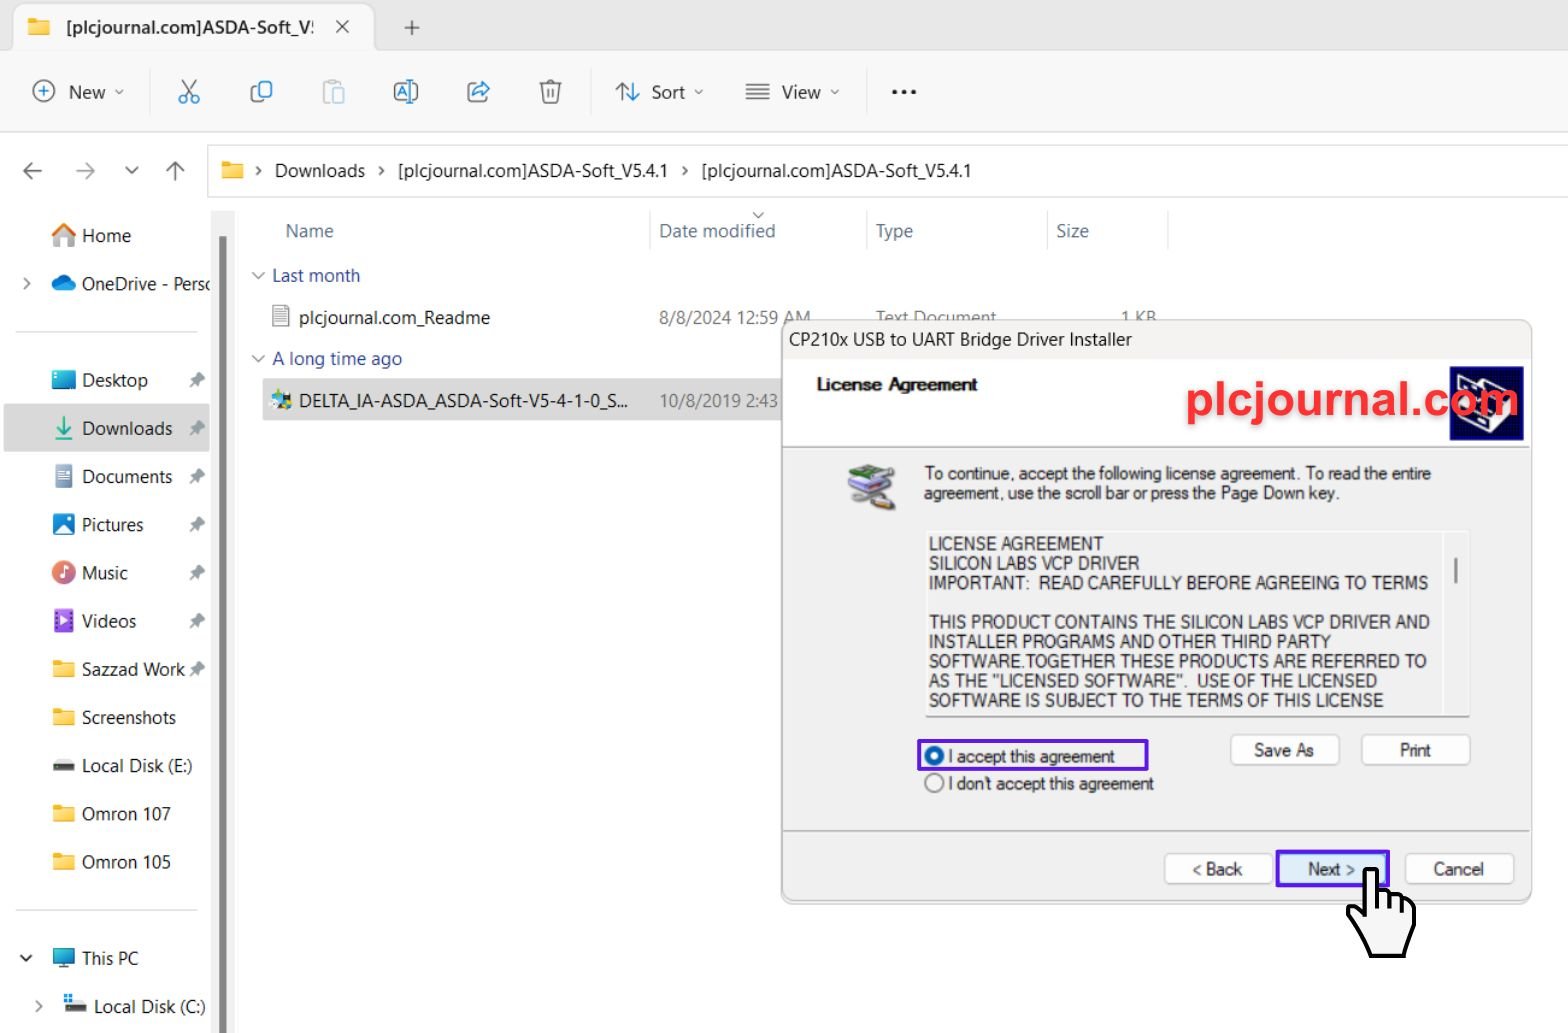Unpin Desktop using its pin icon
Screen dimensions: 1568x1033
click(197, 380)
